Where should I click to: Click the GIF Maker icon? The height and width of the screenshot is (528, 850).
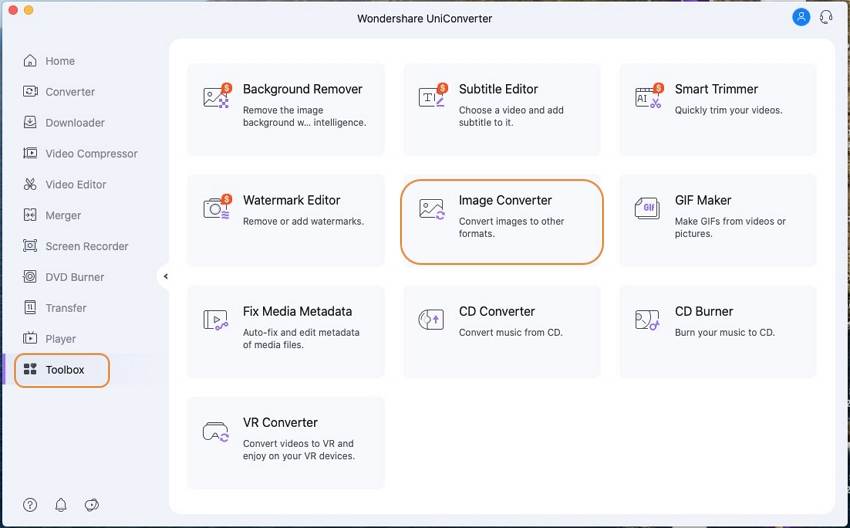tap(647, 209)
